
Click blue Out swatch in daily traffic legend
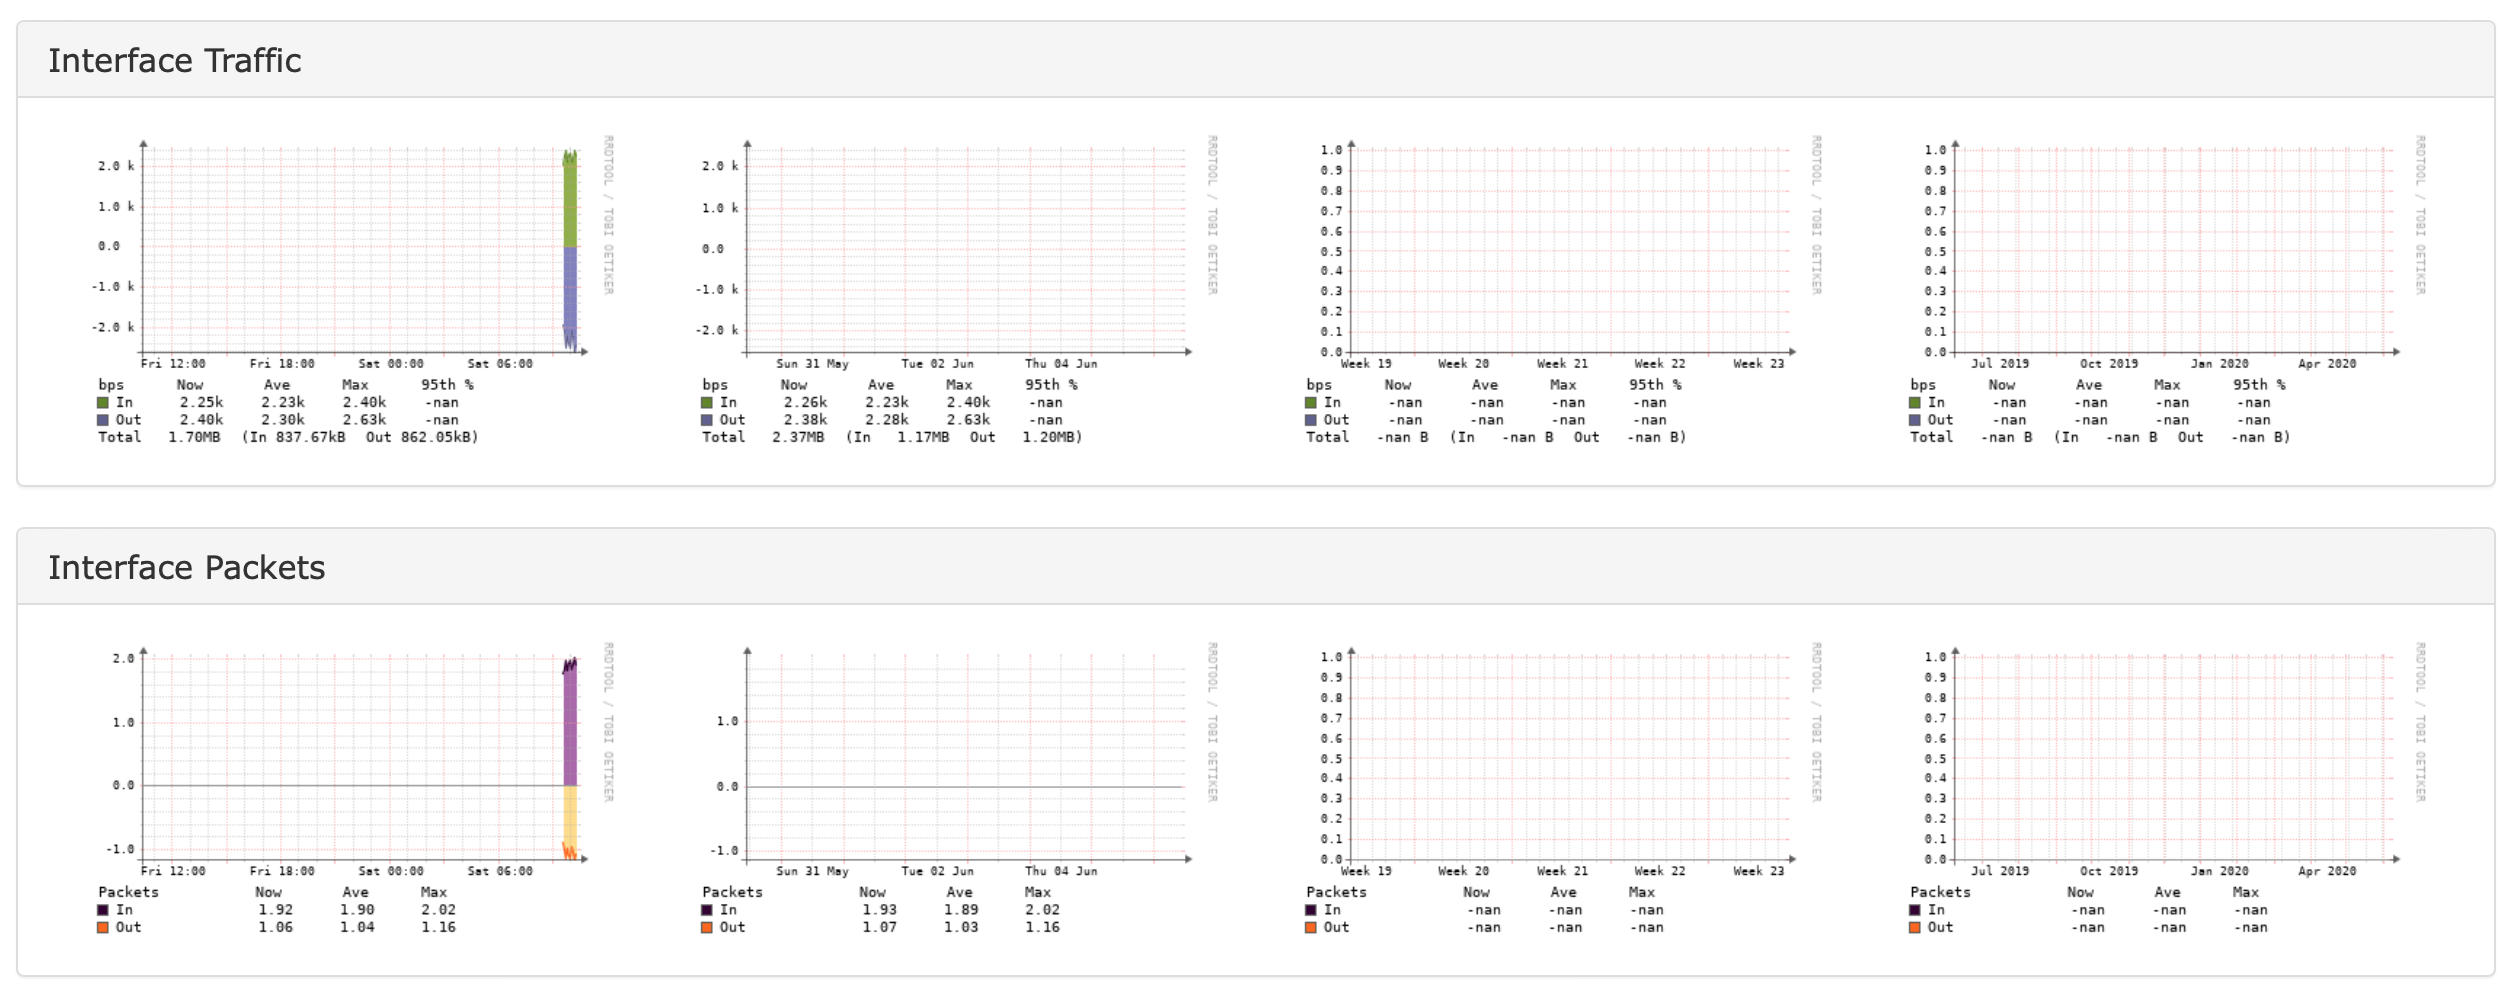(x=103, y=420)
